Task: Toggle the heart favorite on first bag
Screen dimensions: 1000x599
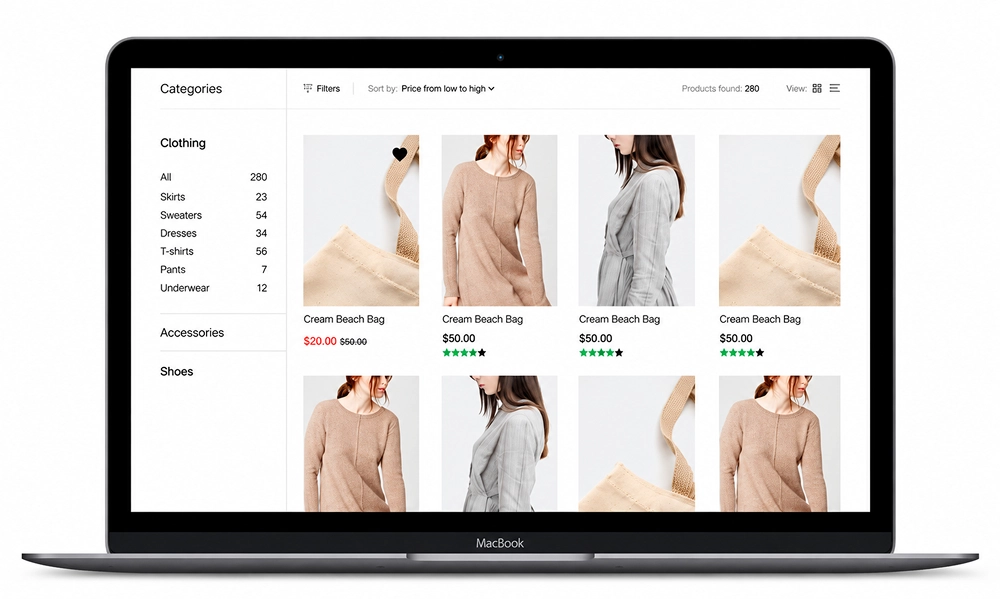Action: (x=399, y=154)
